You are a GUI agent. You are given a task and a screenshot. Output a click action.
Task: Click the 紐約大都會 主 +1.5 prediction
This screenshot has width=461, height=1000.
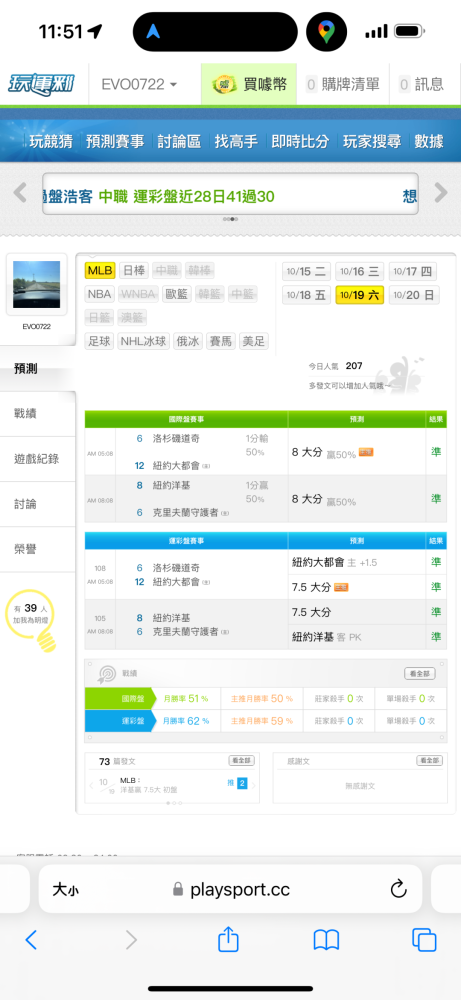pyautogui.click(x=337, y=562)
